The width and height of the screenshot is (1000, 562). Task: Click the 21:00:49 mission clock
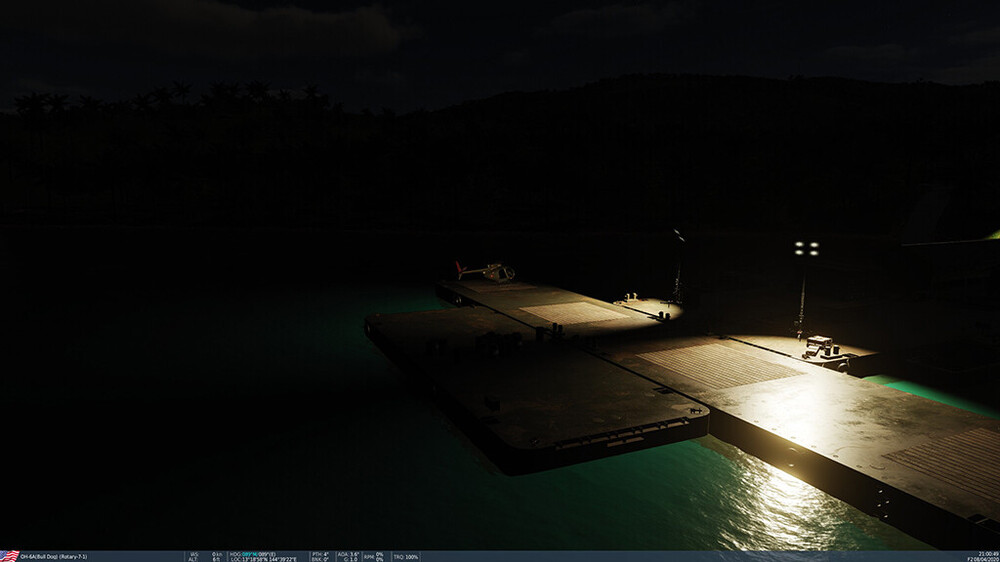click(x=988, y=554)
